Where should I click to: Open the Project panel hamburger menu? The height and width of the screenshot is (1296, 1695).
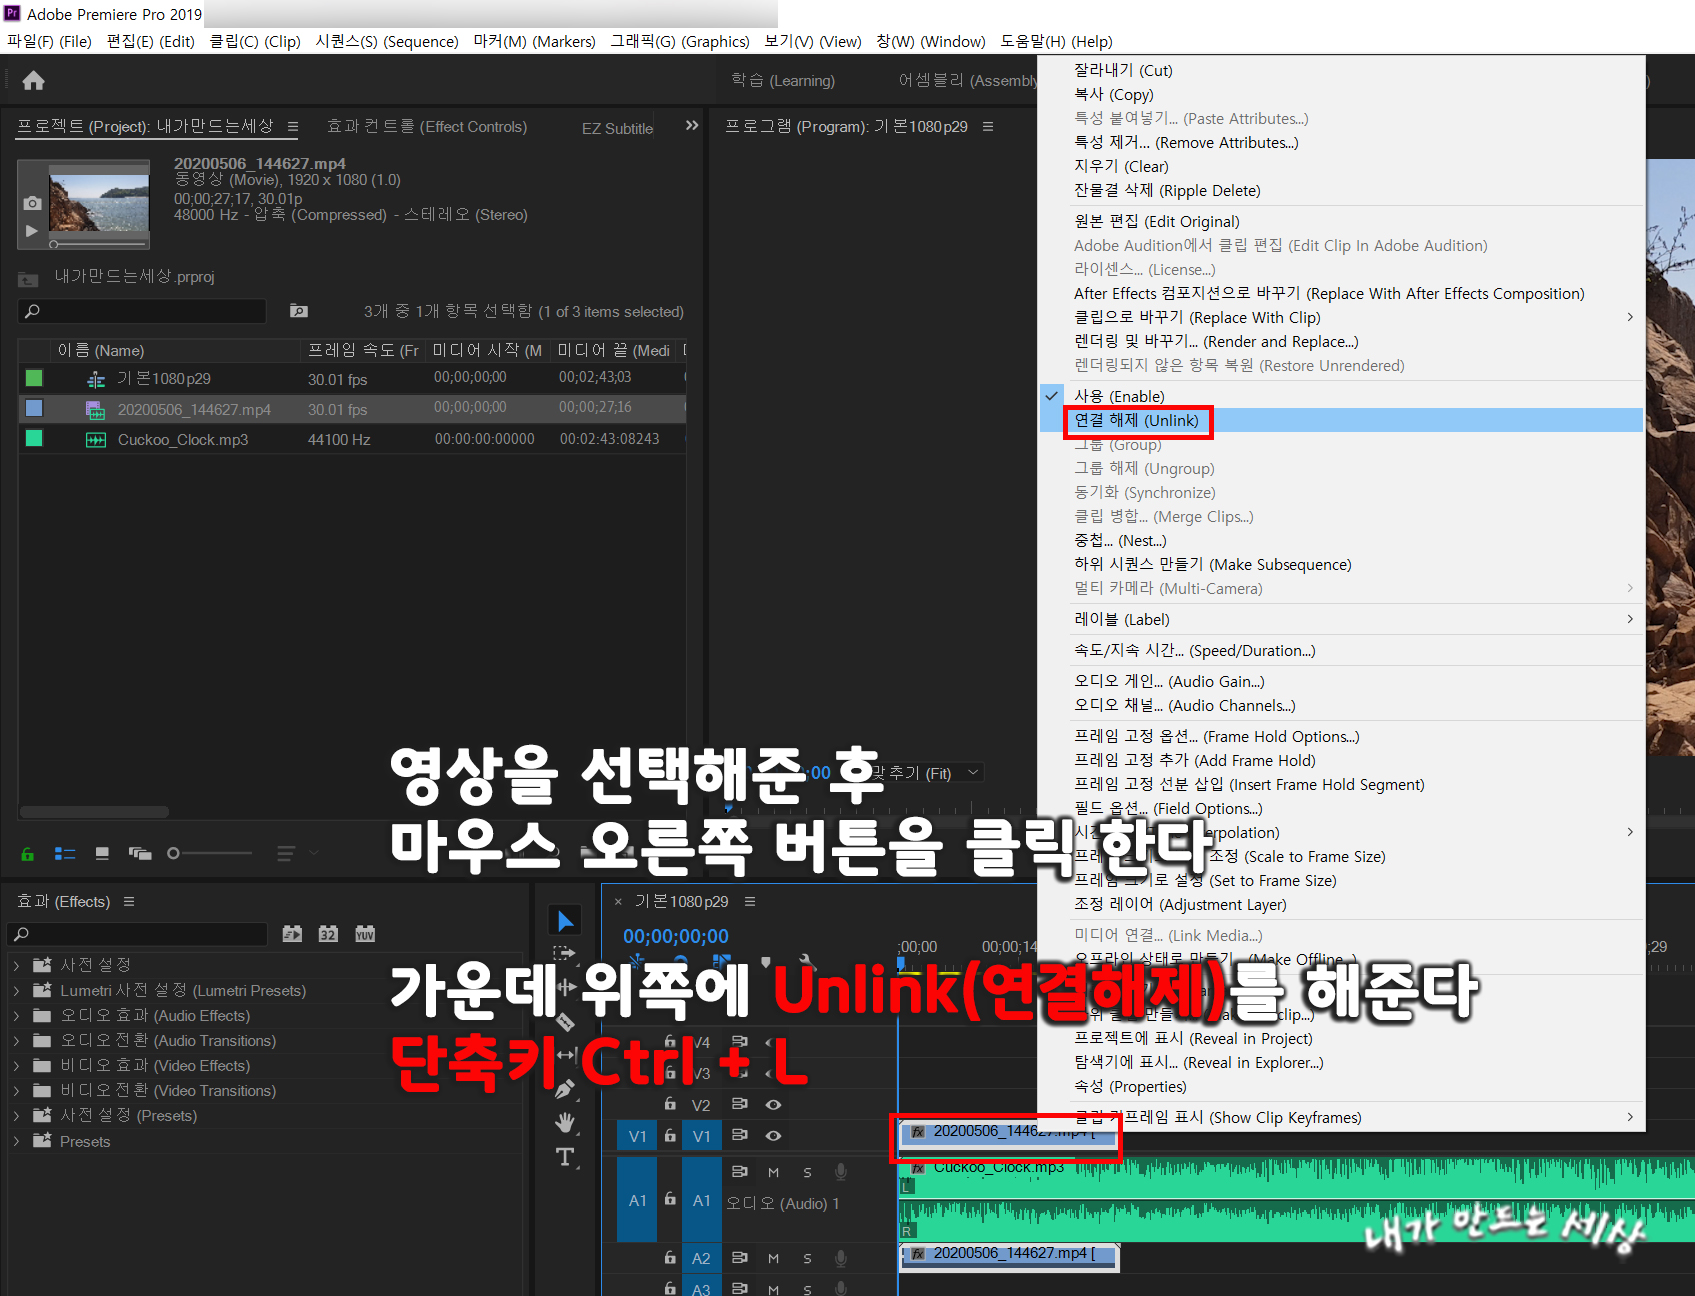[293, 127]
